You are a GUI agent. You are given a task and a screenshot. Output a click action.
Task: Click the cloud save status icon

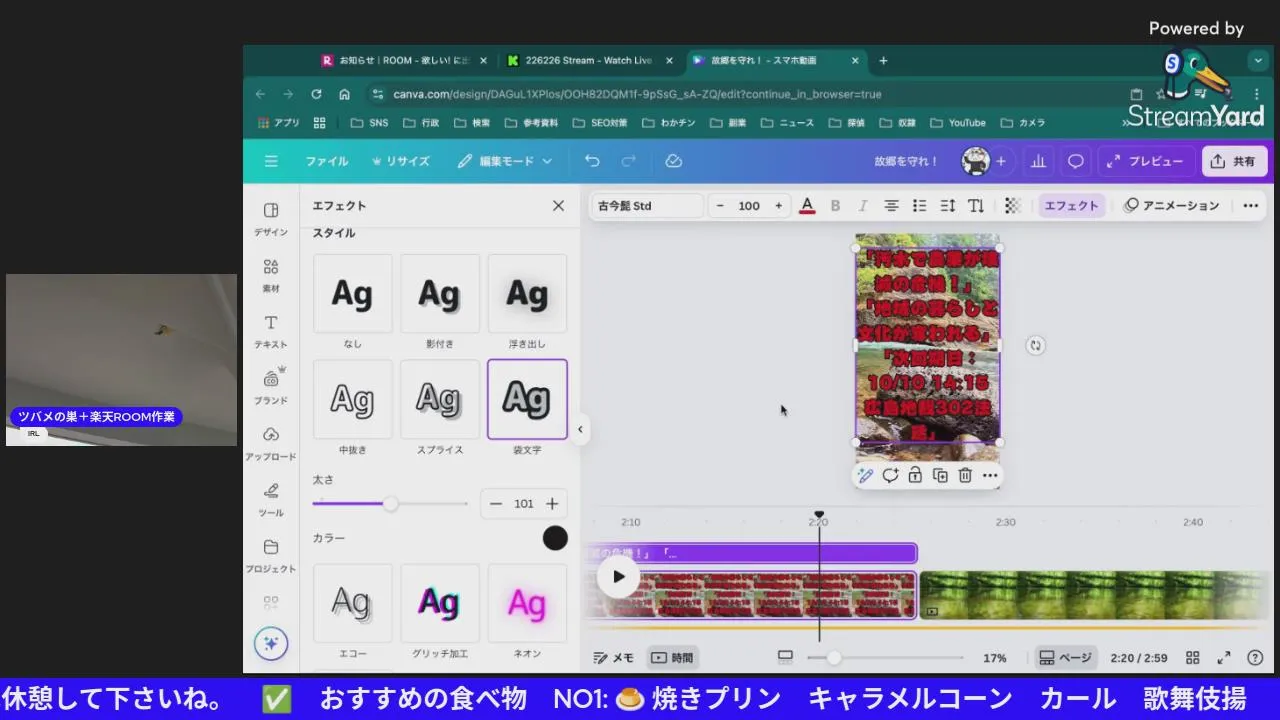coord(673,161)
